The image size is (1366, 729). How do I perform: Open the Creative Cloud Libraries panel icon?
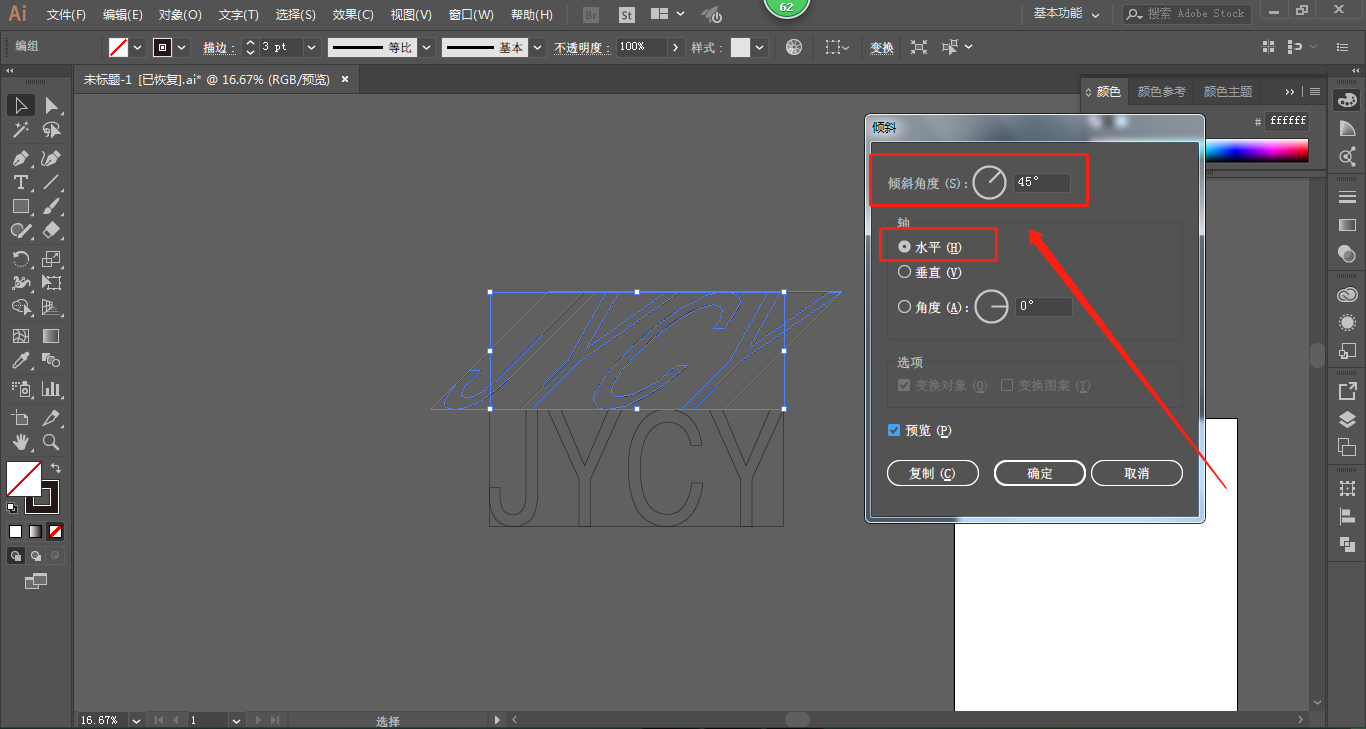1347,295
